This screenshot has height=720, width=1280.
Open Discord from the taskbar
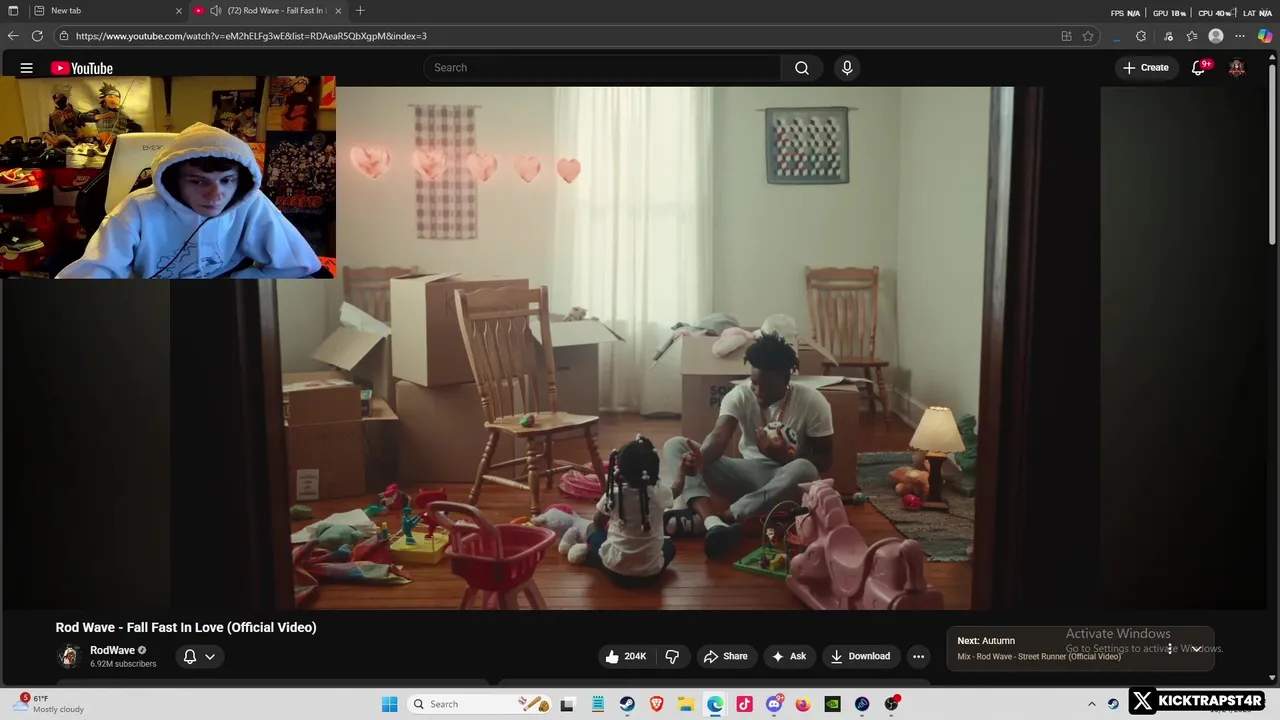pyautogui.click(x=774, y=704)
